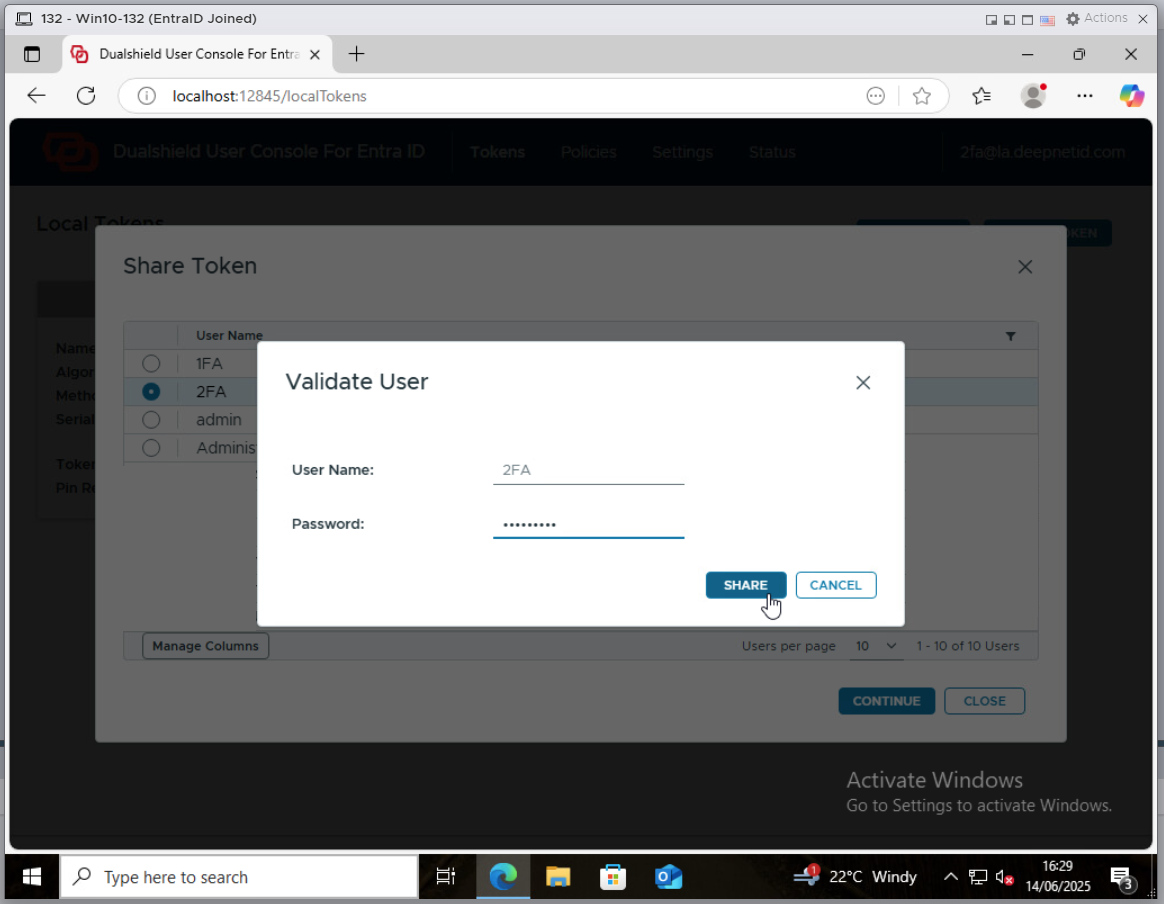Click CANCEL in the Validate User dialog
The image size is (1164, 904).
click(x=835, y=585)
